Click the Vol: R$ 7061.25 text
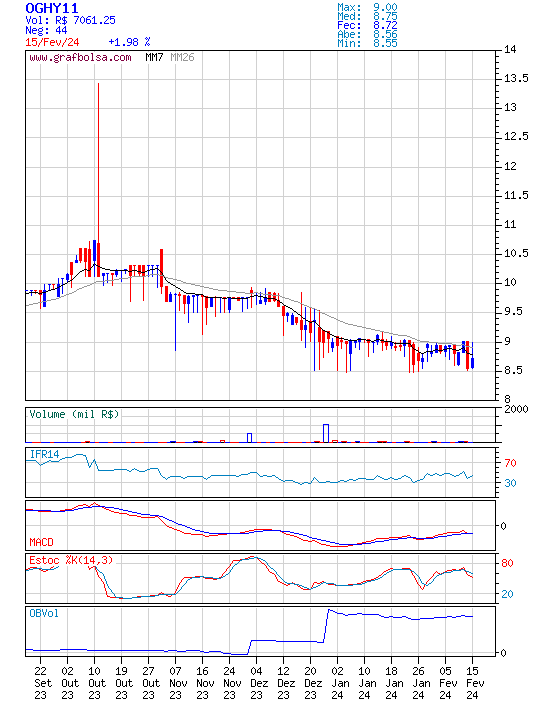The image size is (545, 720). click(x=70, y=20)
